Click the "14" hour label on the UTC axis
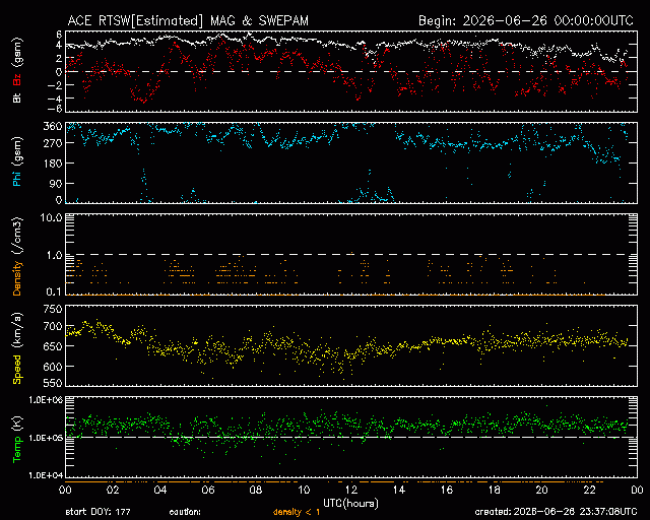 (x=399, y=490)
